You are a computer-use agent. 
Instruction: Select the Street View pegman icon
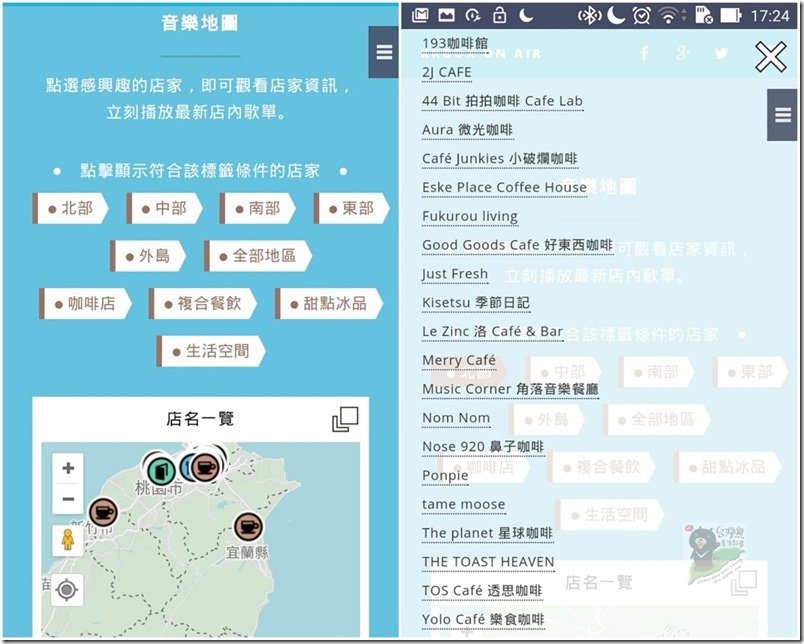(68, 540)
